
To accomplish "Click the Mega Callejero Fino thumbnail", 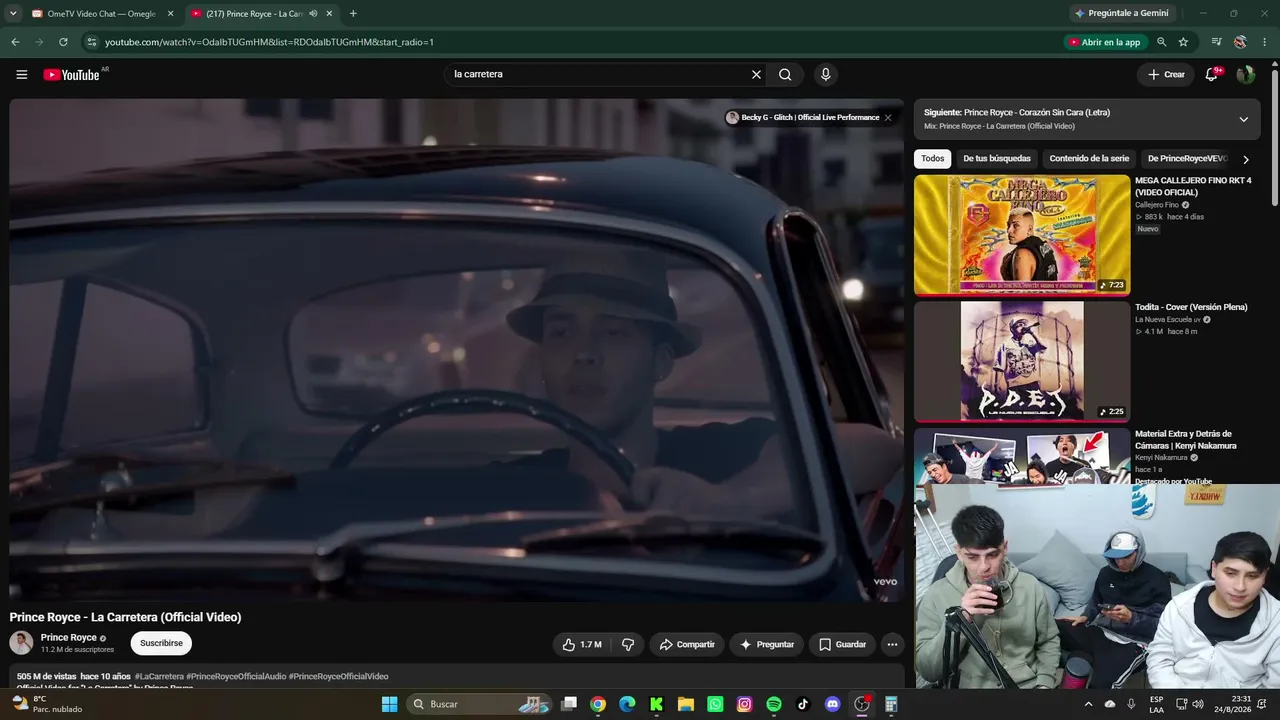I will pos(1022,235).
